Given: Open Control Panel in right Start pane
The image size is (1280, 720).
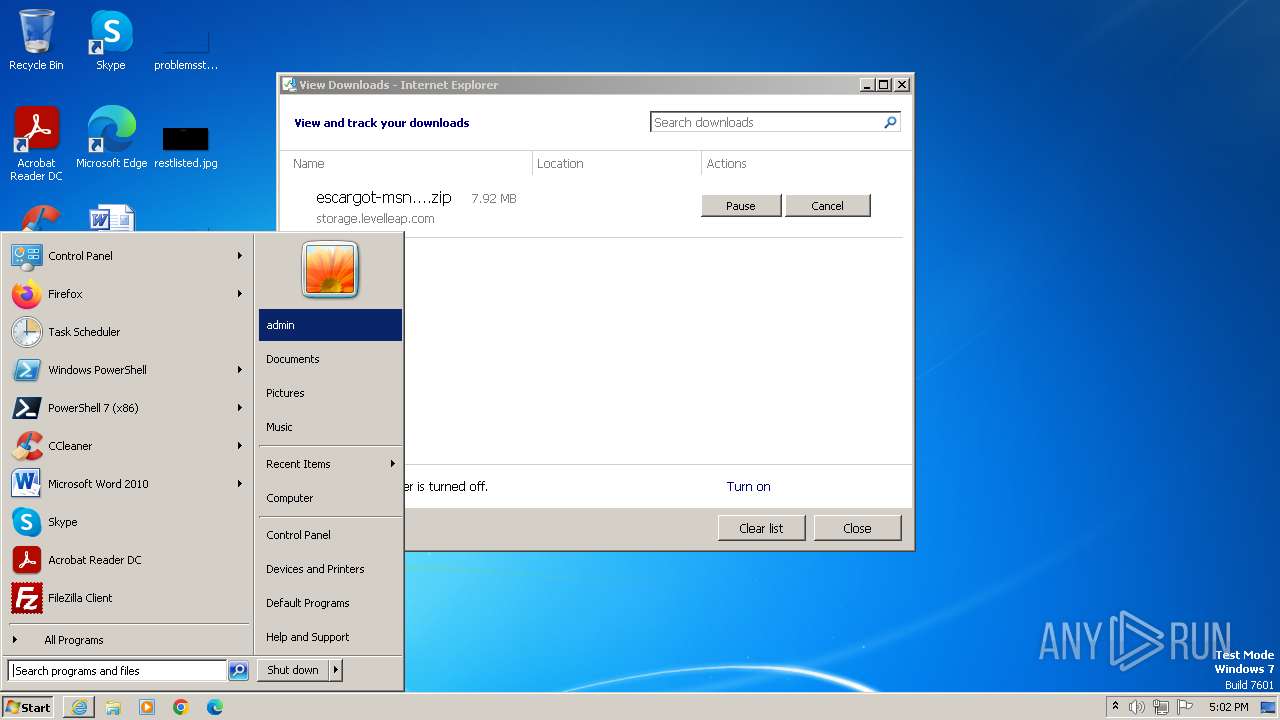Looking at the screenshot, I should 330,535.
